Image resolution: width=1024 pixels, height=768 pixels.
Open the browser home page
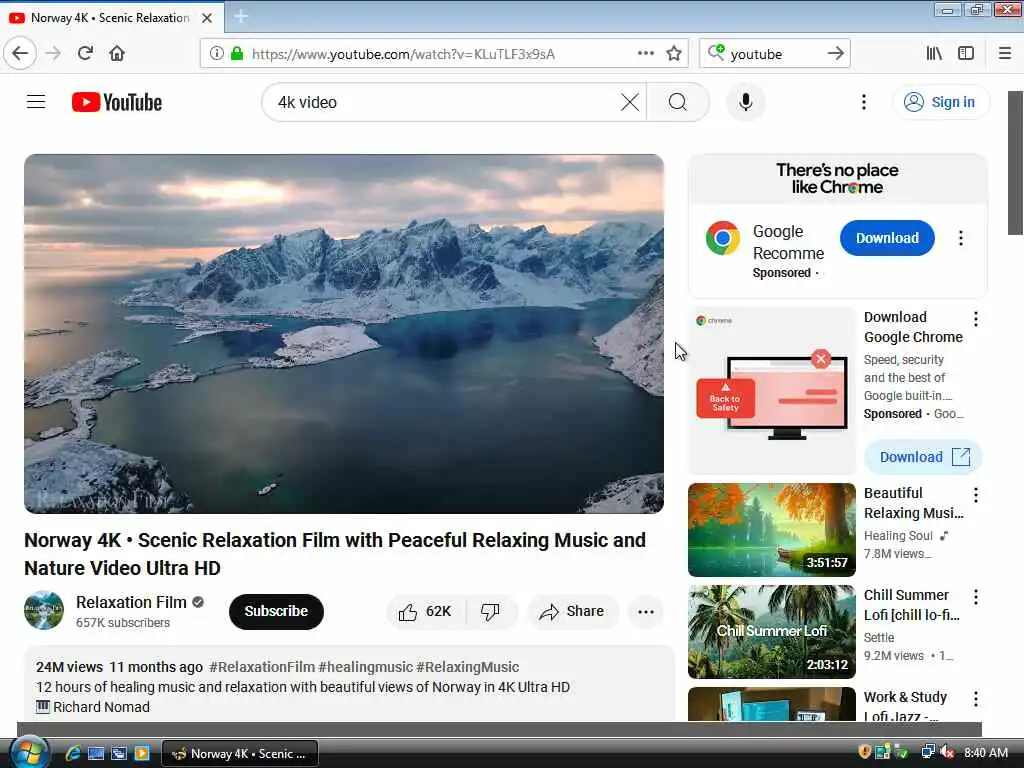(x=117, y=54)
